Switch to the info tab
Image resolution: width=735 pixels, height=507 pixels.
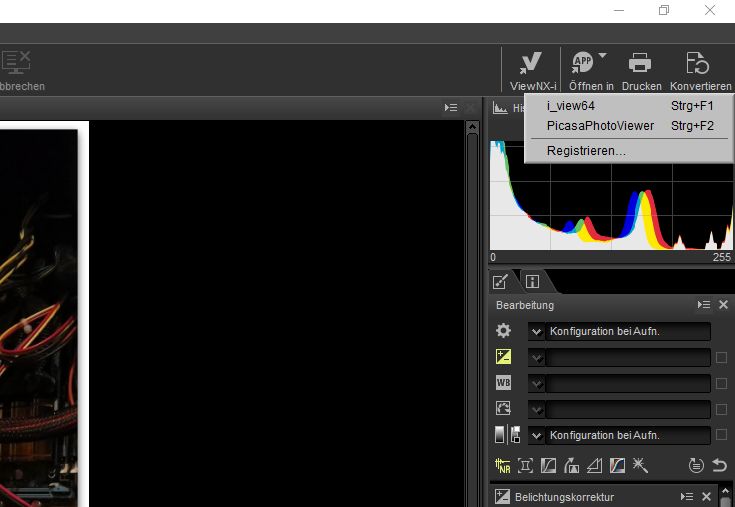532,281
